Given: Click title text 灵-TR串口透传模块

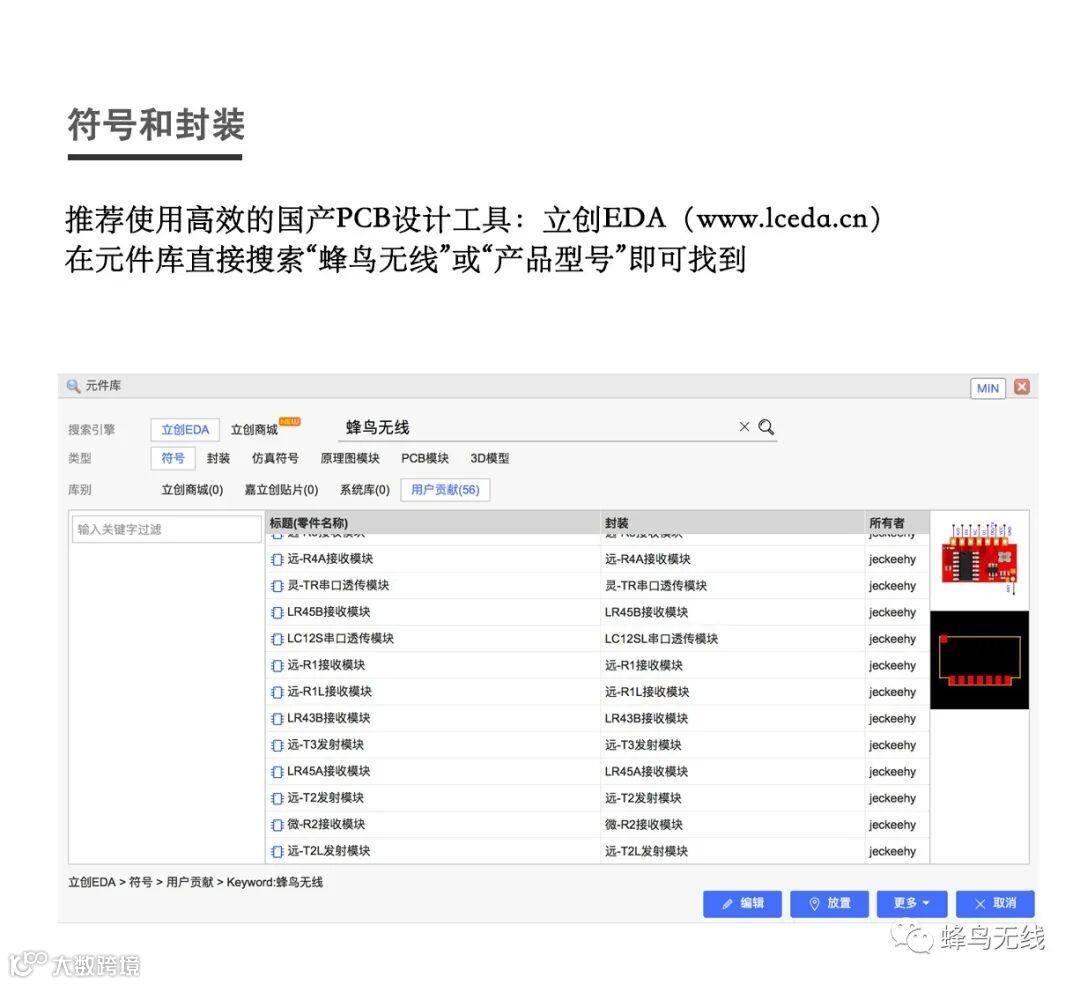Looking at the screenshot, I should tap(338, 585).
